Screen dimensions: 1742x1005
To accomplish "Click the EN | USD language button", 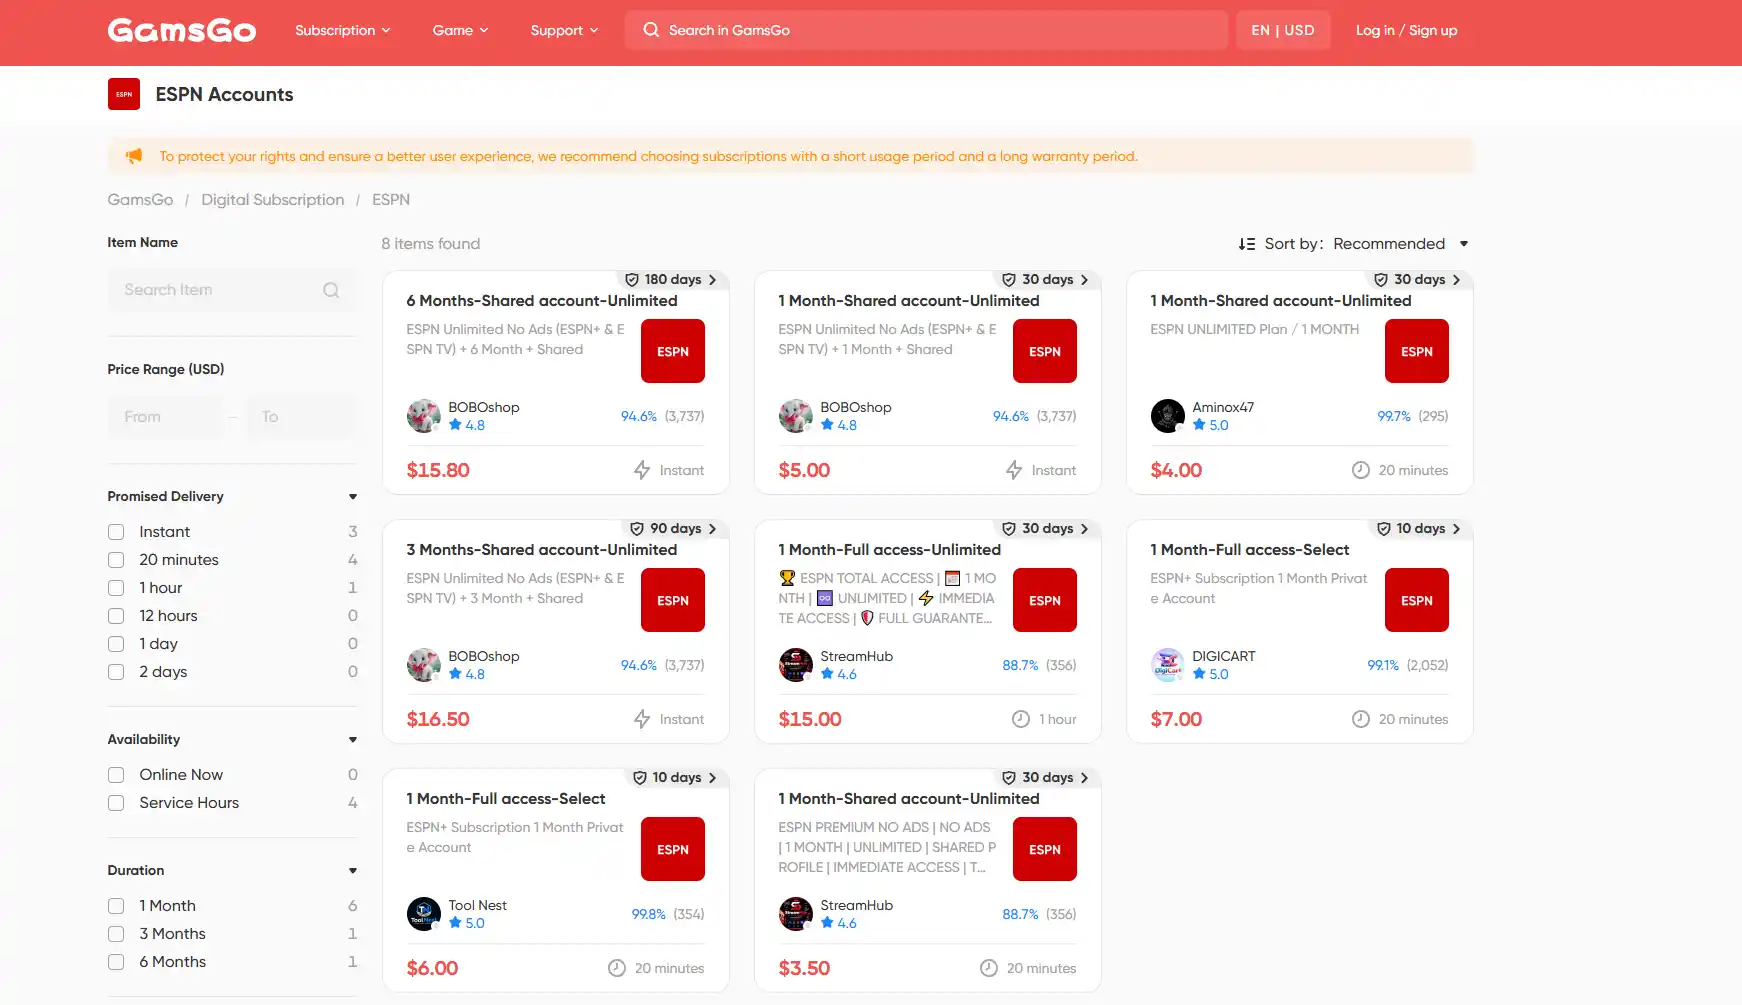I will coord(1283,30).
